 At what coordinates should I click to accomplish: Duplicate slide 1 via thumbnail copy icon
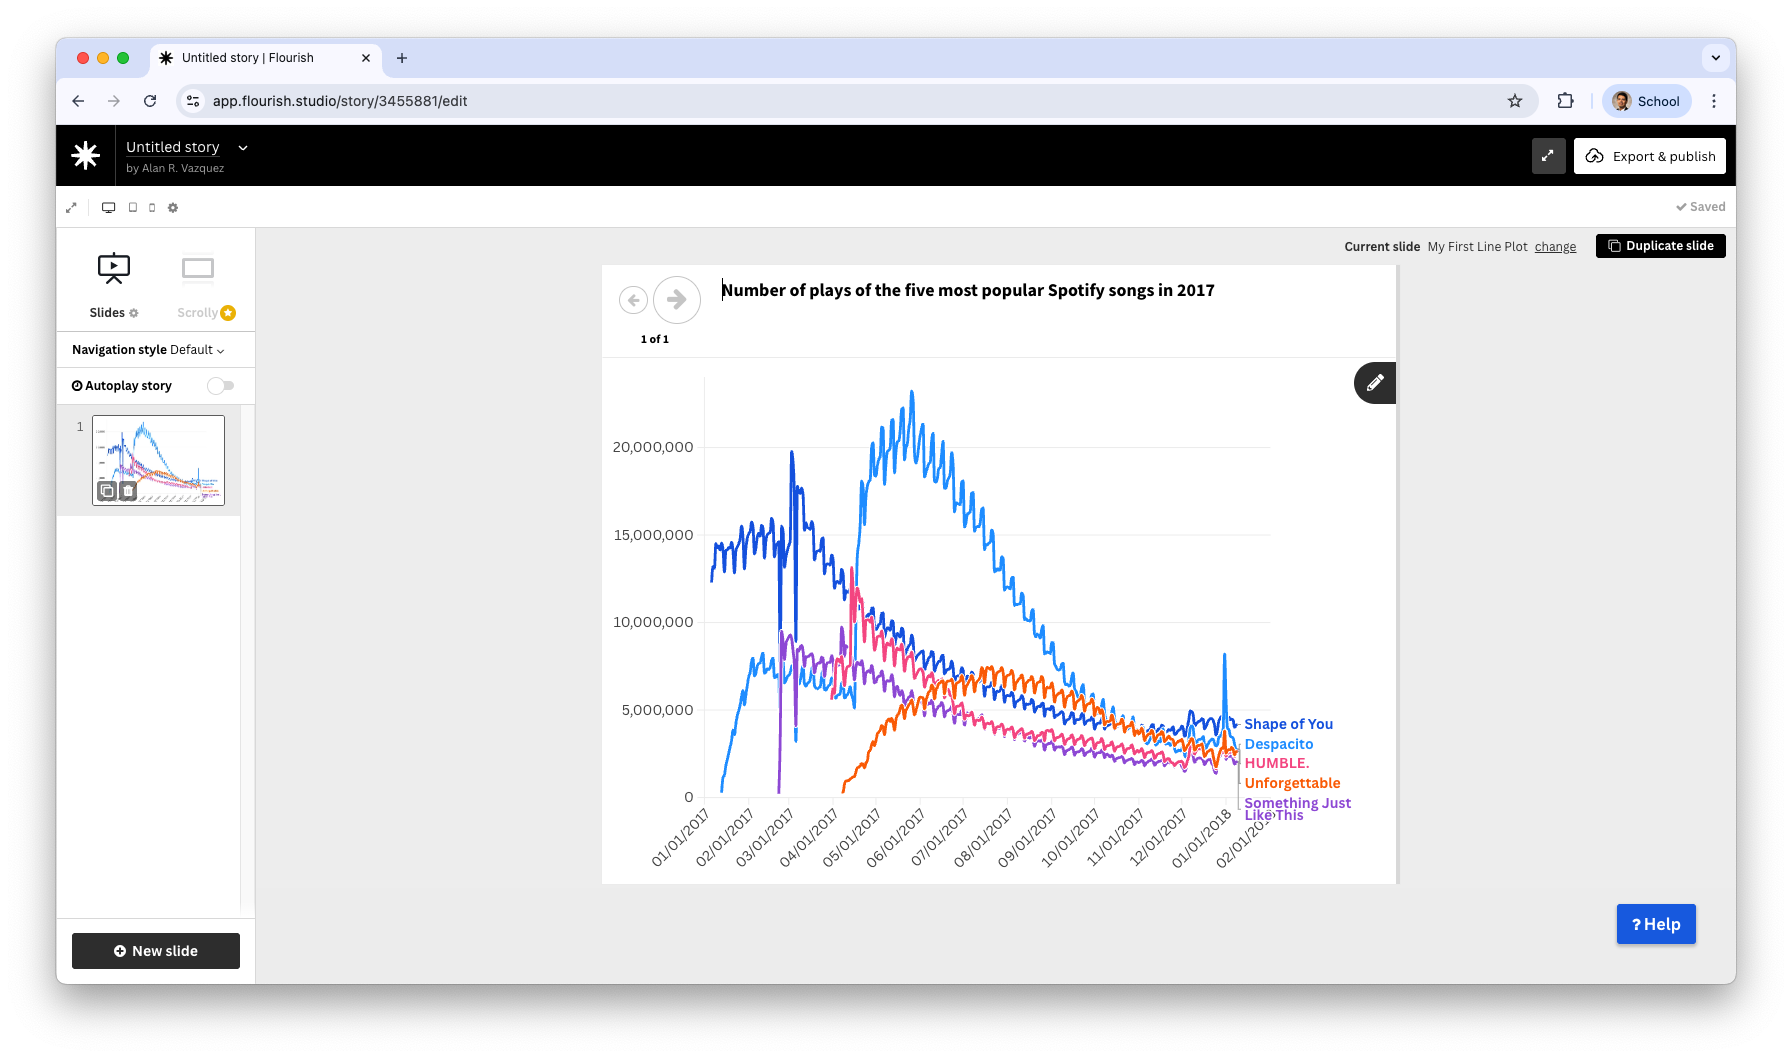pyautogui.click(x=107, y=491)
